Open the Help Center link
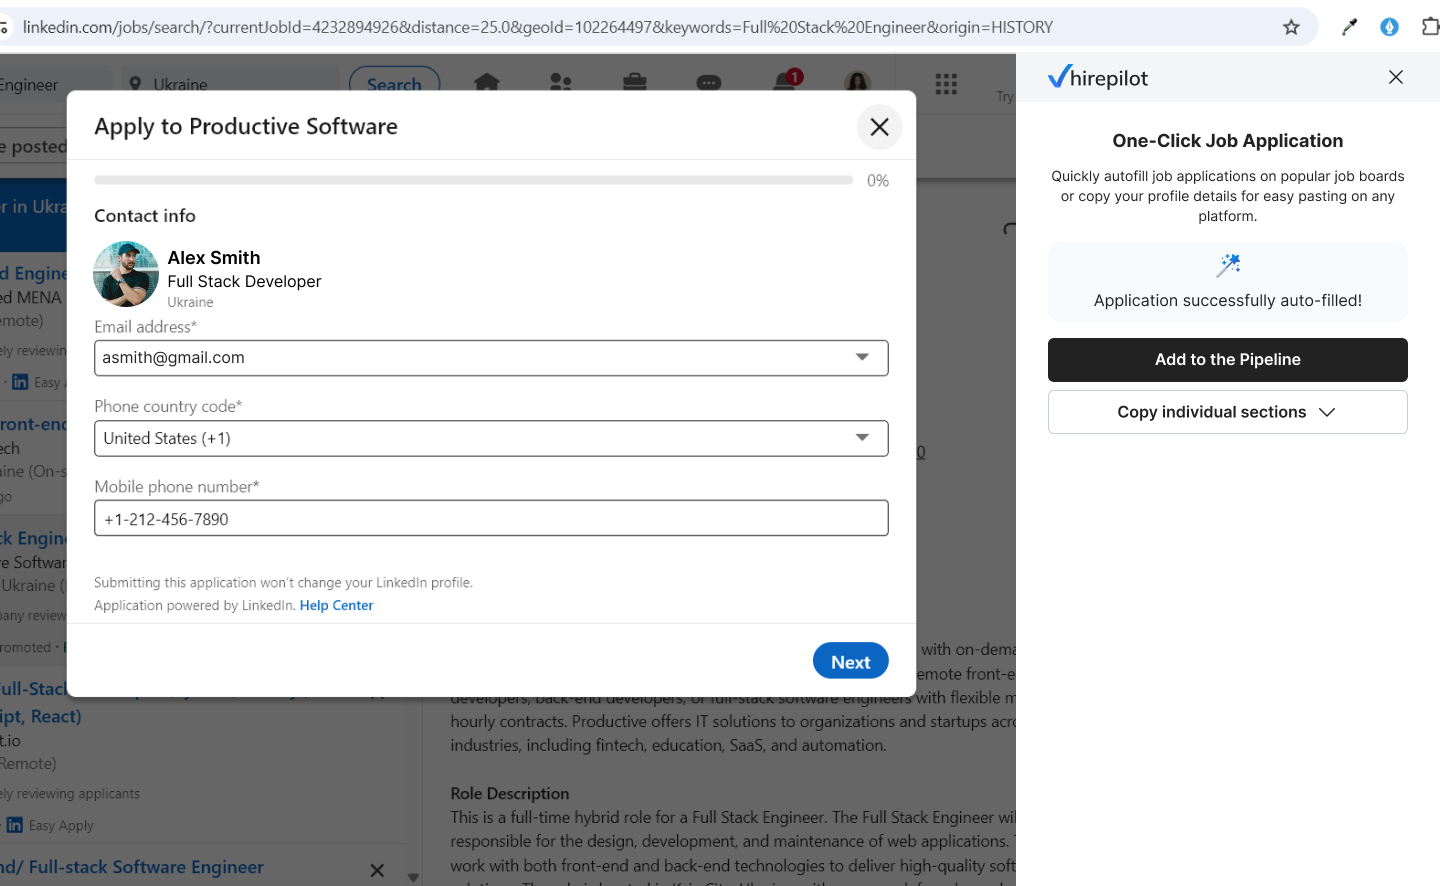The height and width of the screenshot is (886, 1440). (336, 605)
